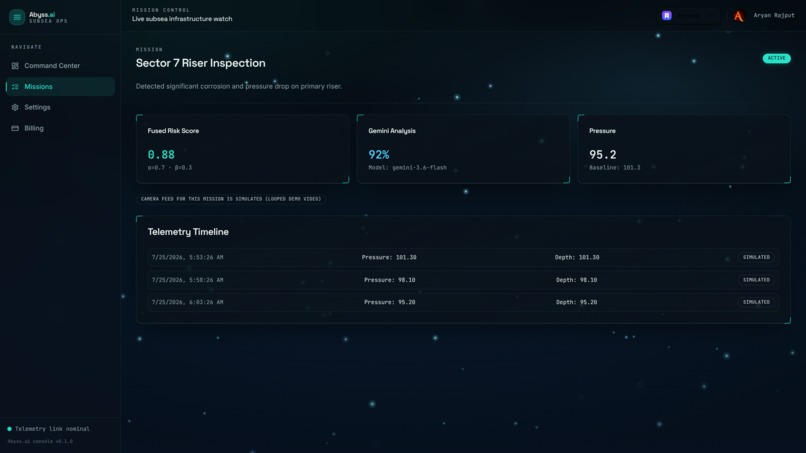This screenshot has height=453, width=806.
Task: Click the Depth: 98.10 reading
Action: (x=576, y=280)
